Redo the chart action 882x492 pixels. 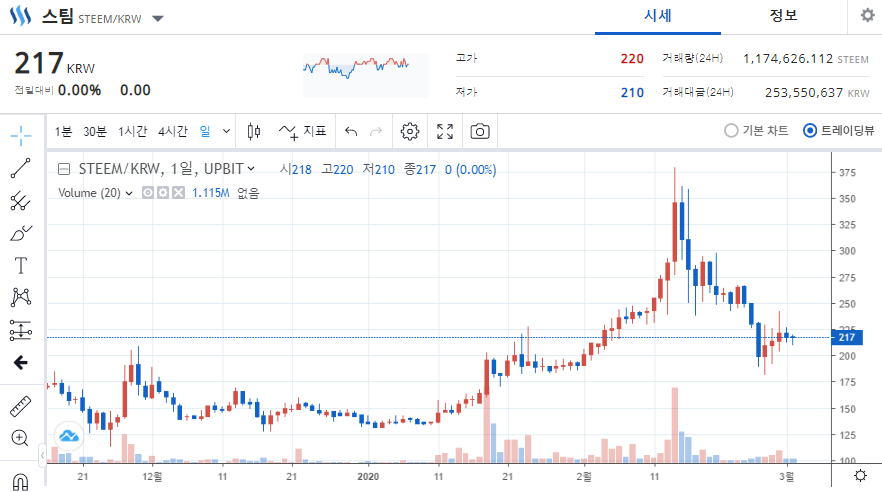(x=376, y=132)
